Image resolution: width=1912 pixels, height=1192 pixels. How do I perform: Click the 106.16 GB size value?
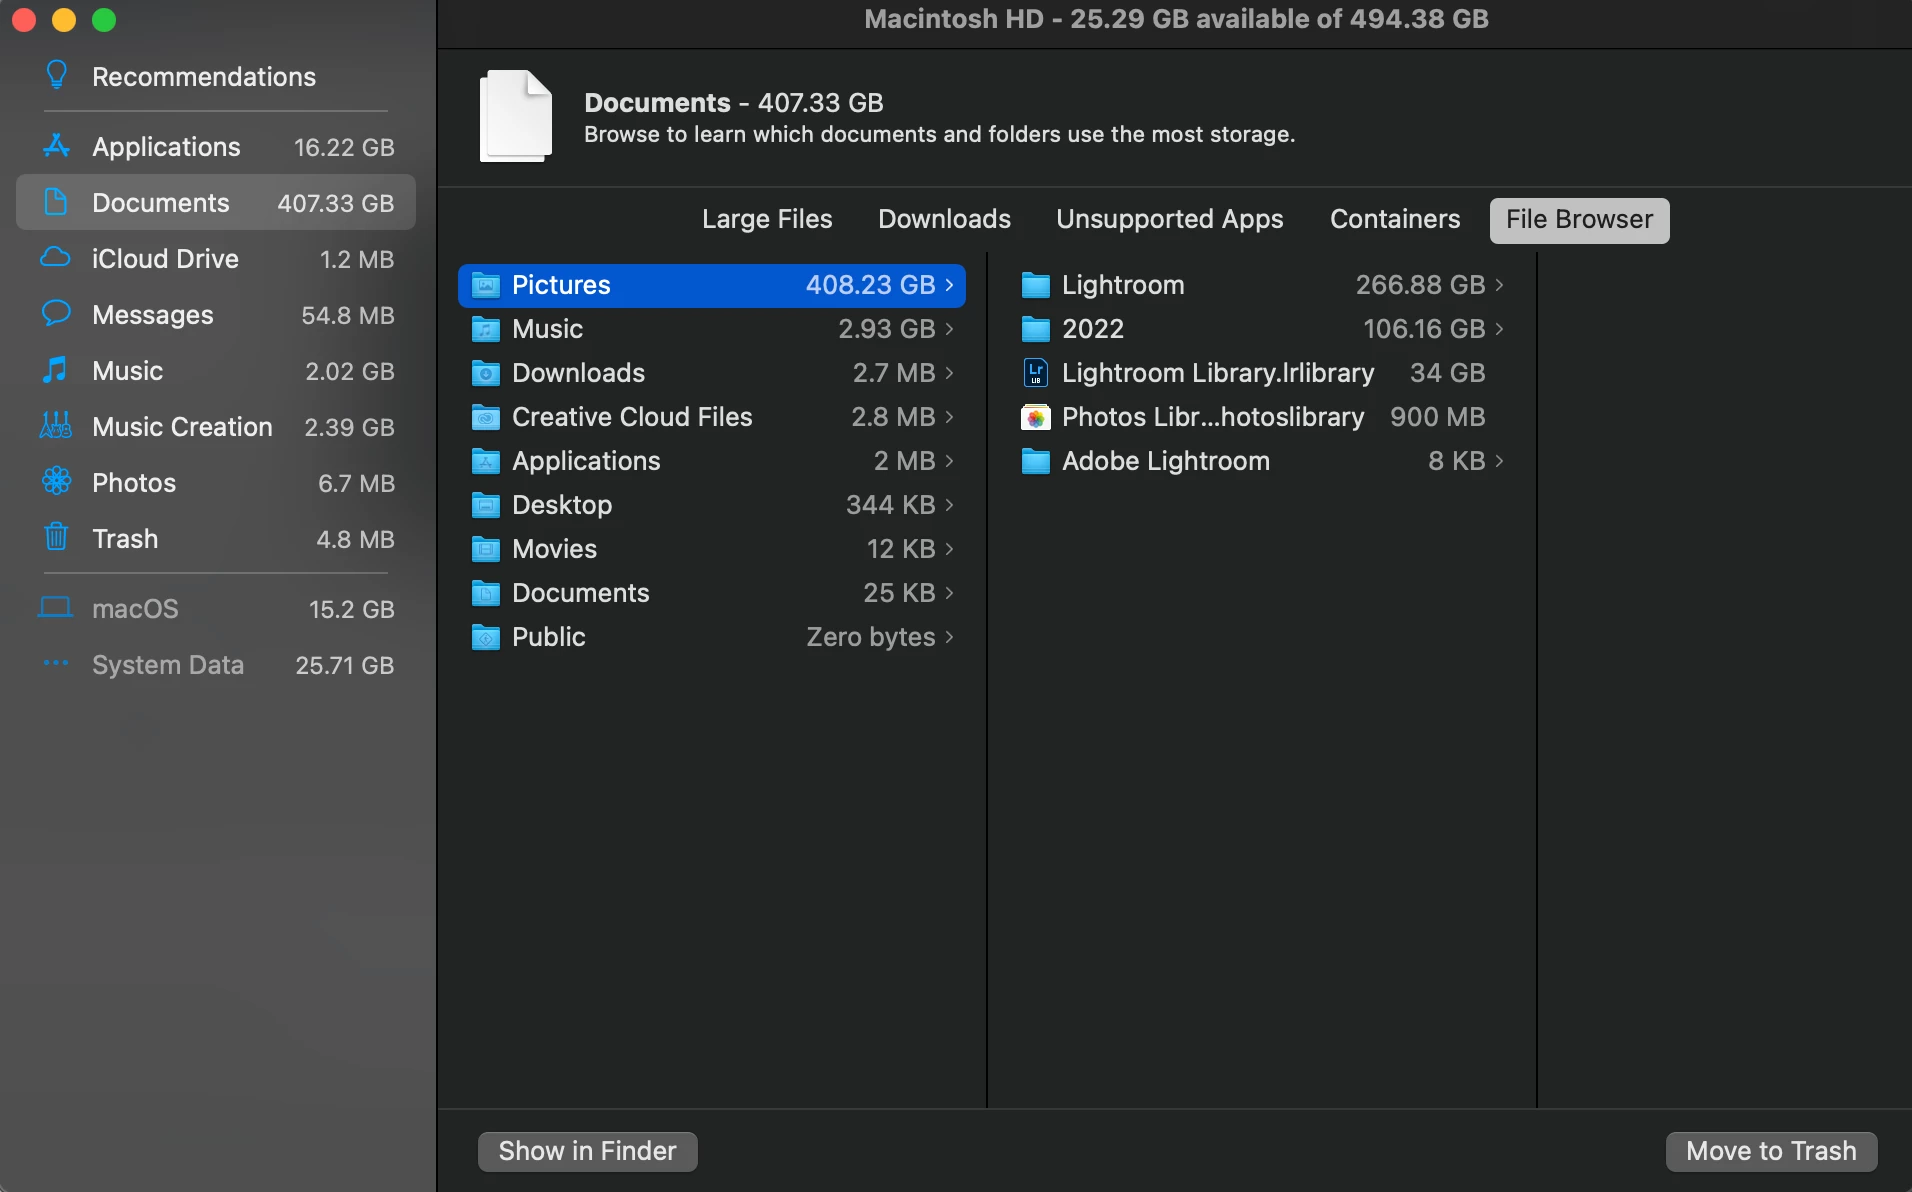1424,329
